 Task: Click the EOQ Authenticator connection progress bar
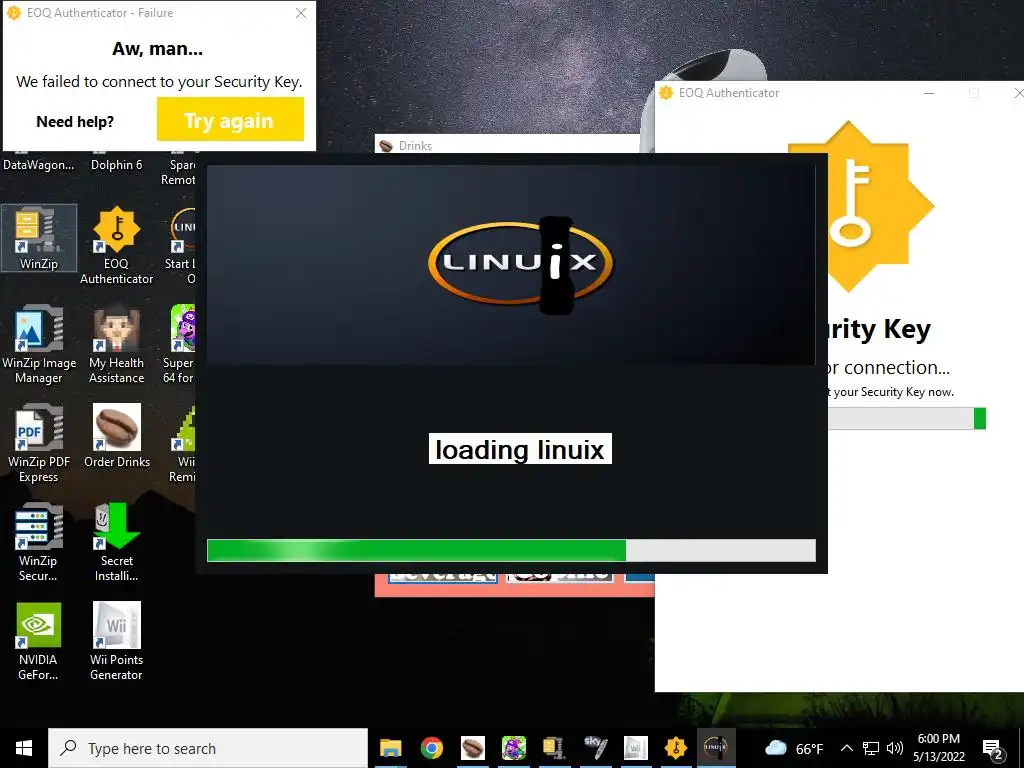(906, 419)
